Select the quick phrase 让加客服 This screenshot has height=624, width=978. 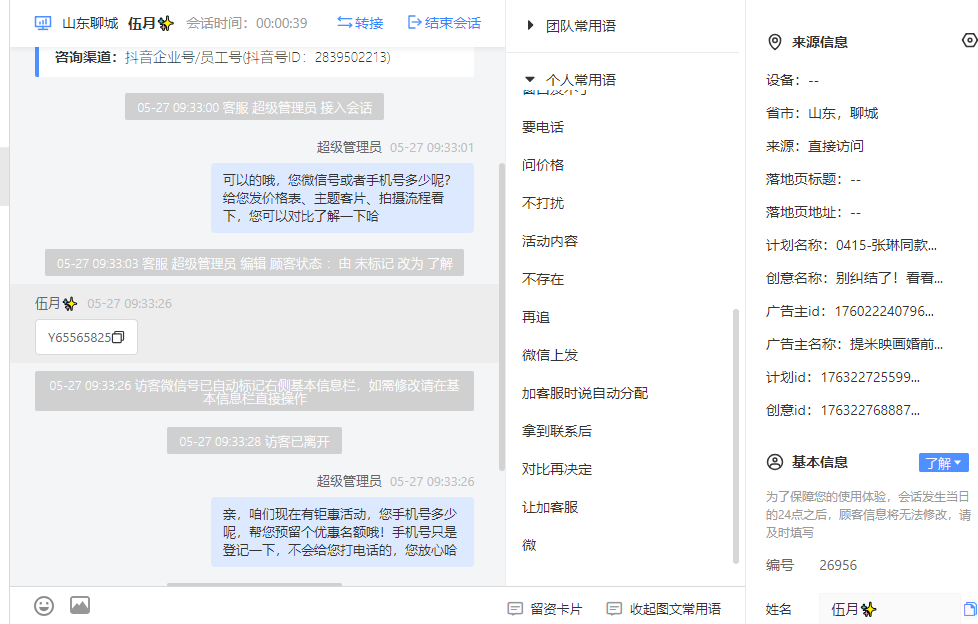tap(550, 508)
